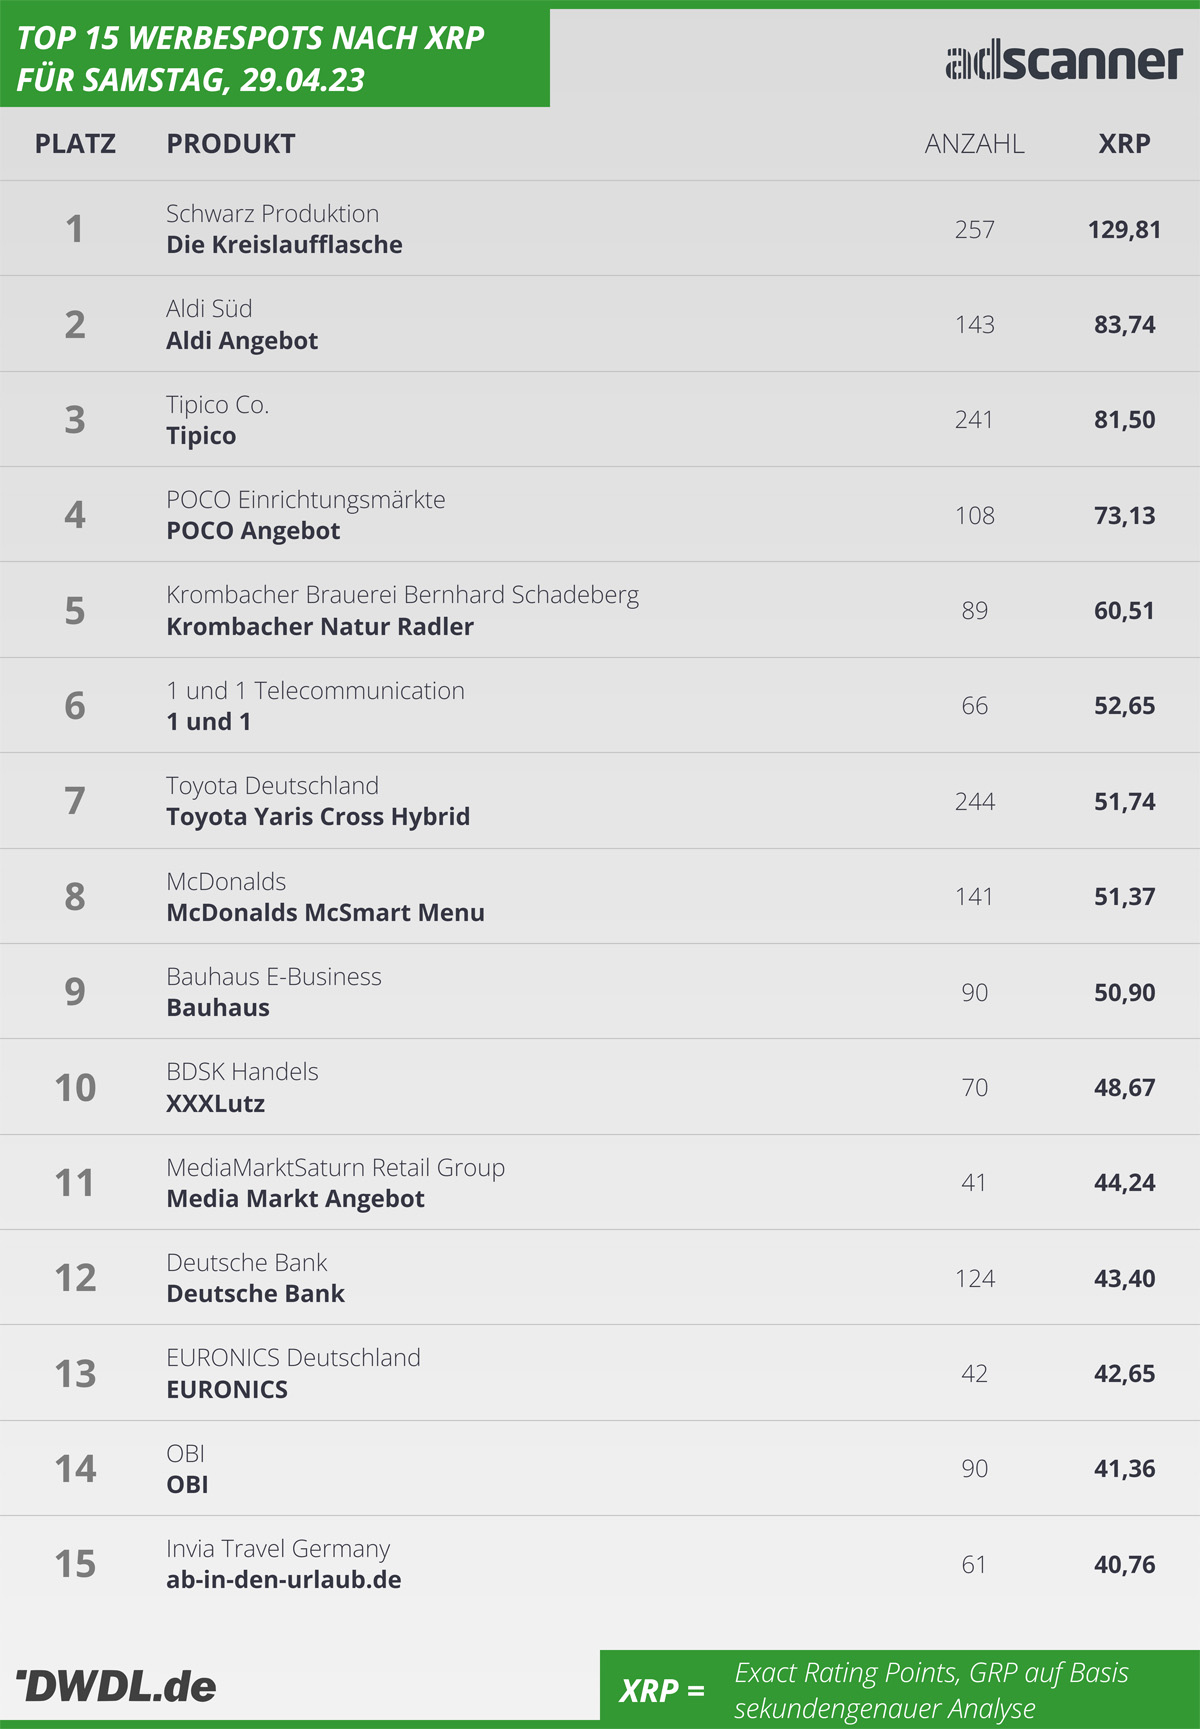
Task: Click the ANZAHL column header
Action: tap(974, 144)
